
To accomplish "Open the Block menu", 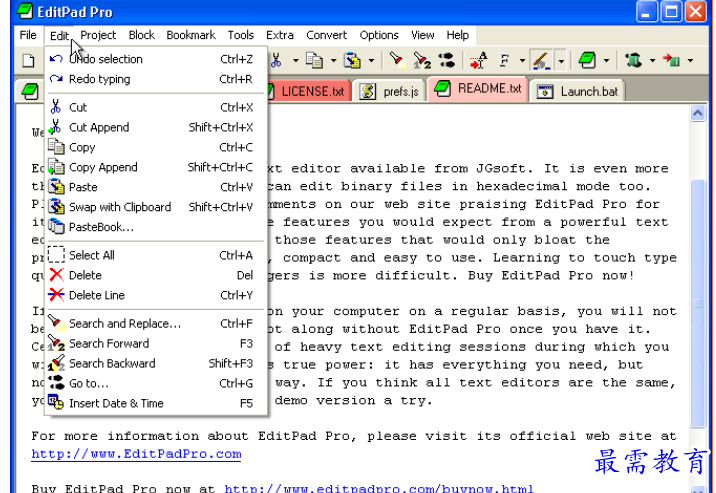I will (x=142, y=35).
